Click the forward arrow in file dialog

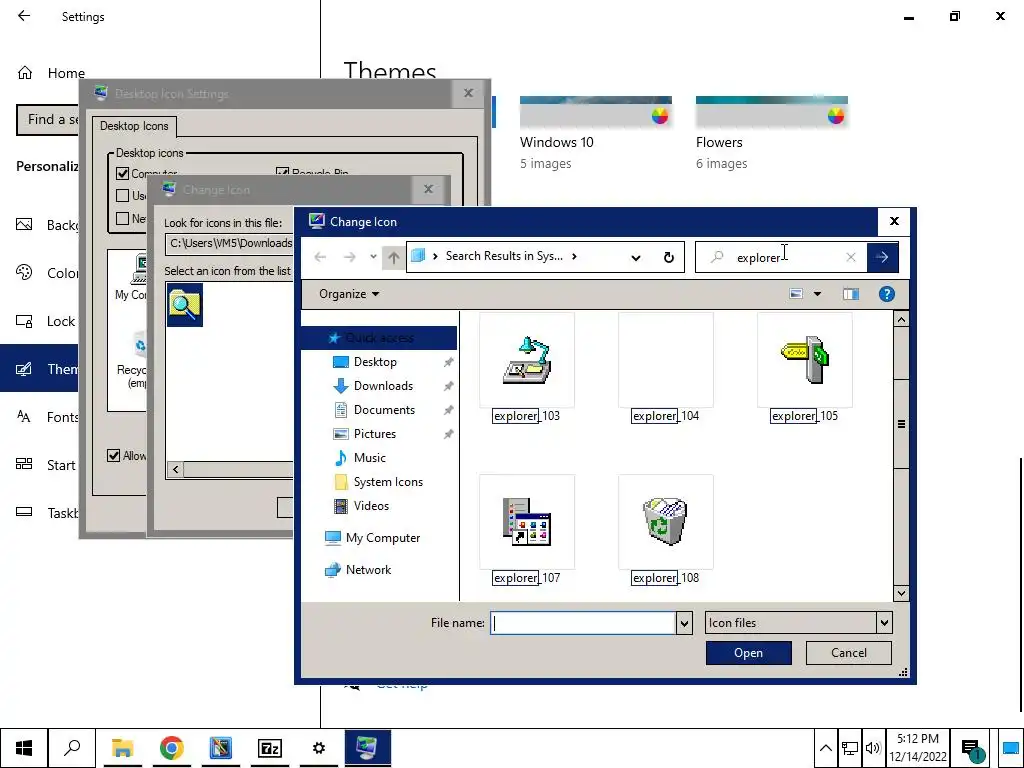pyautogui.click(x=349, y=257)
